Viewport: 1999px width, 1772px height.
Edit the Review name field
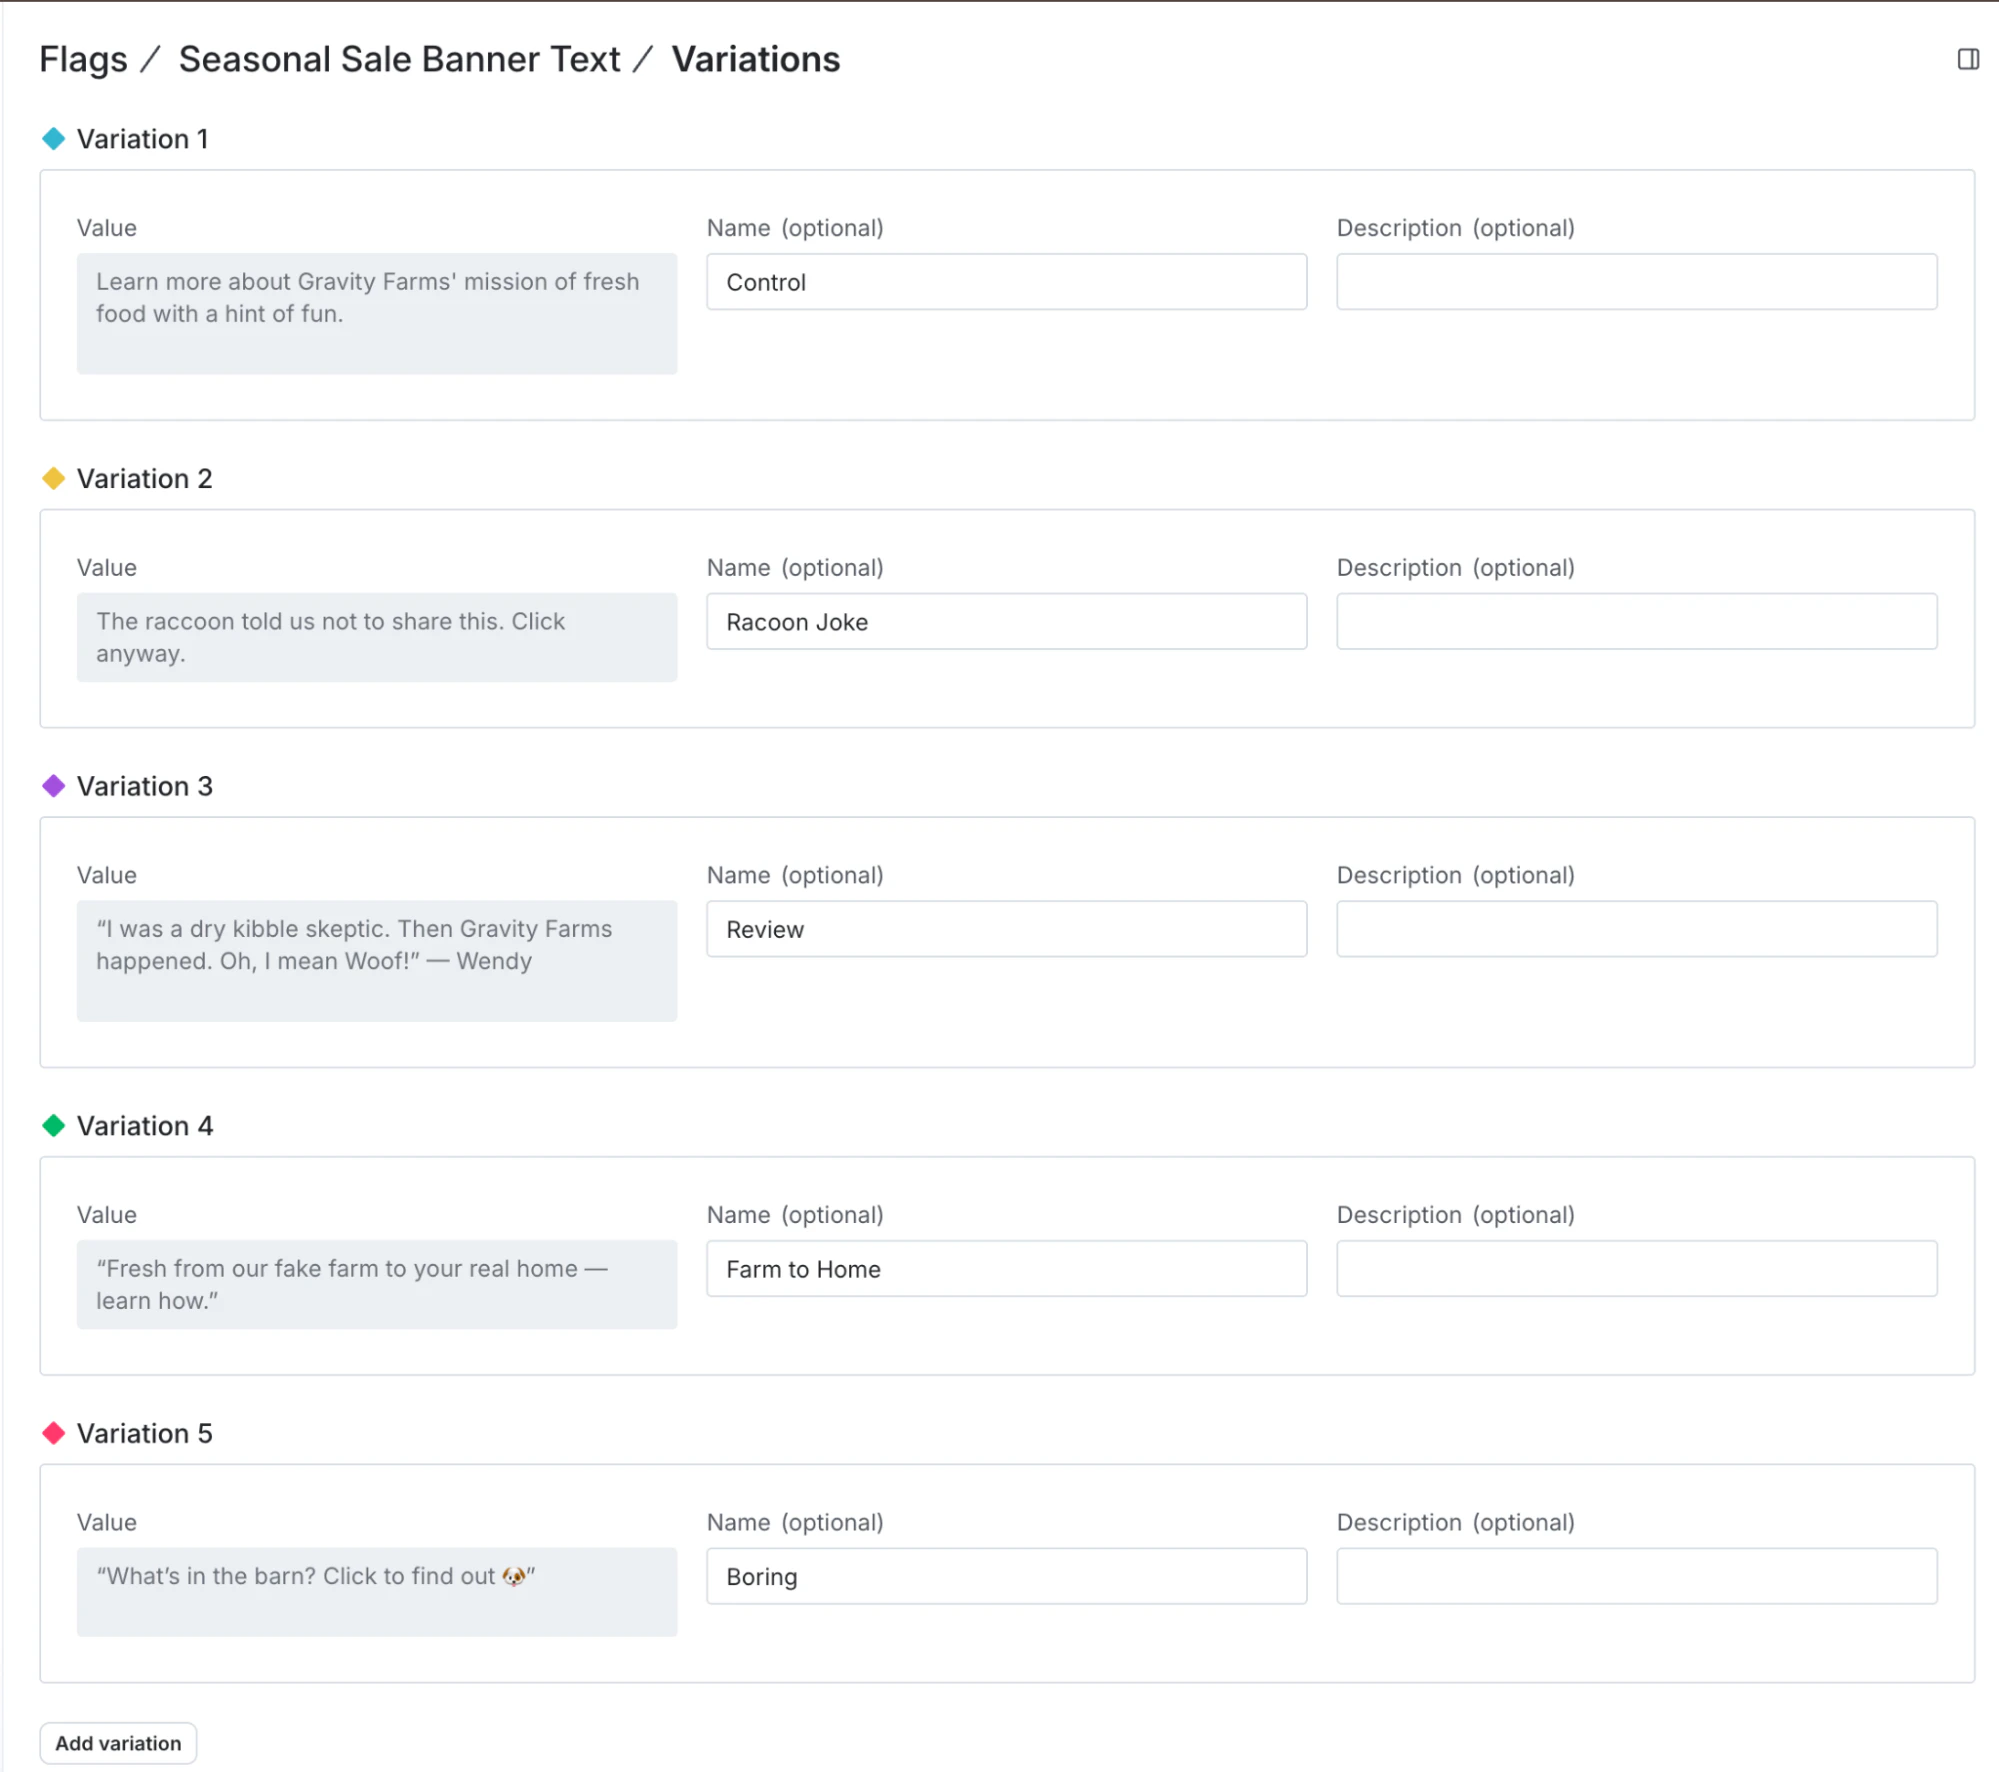(x=1005, y=929)
